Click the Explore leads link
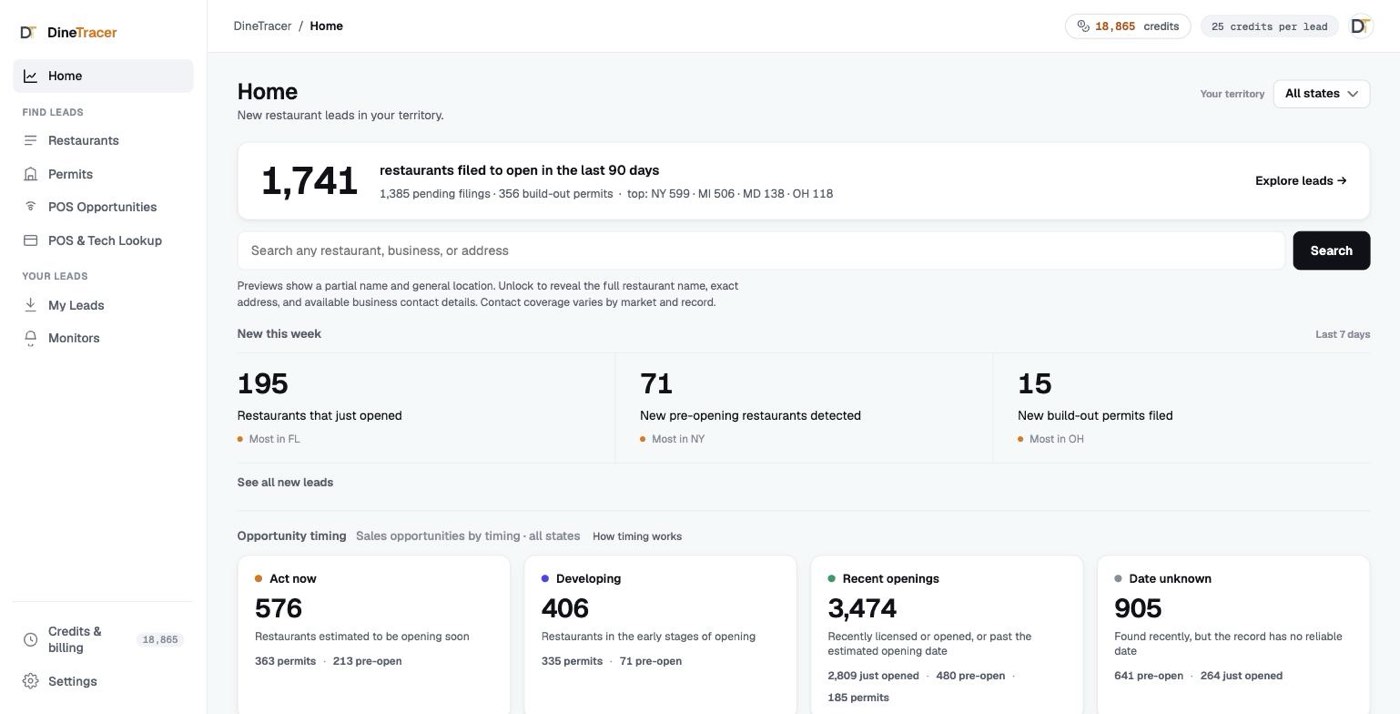The height and width of the screenshot is (714, 1400). 1300,181
